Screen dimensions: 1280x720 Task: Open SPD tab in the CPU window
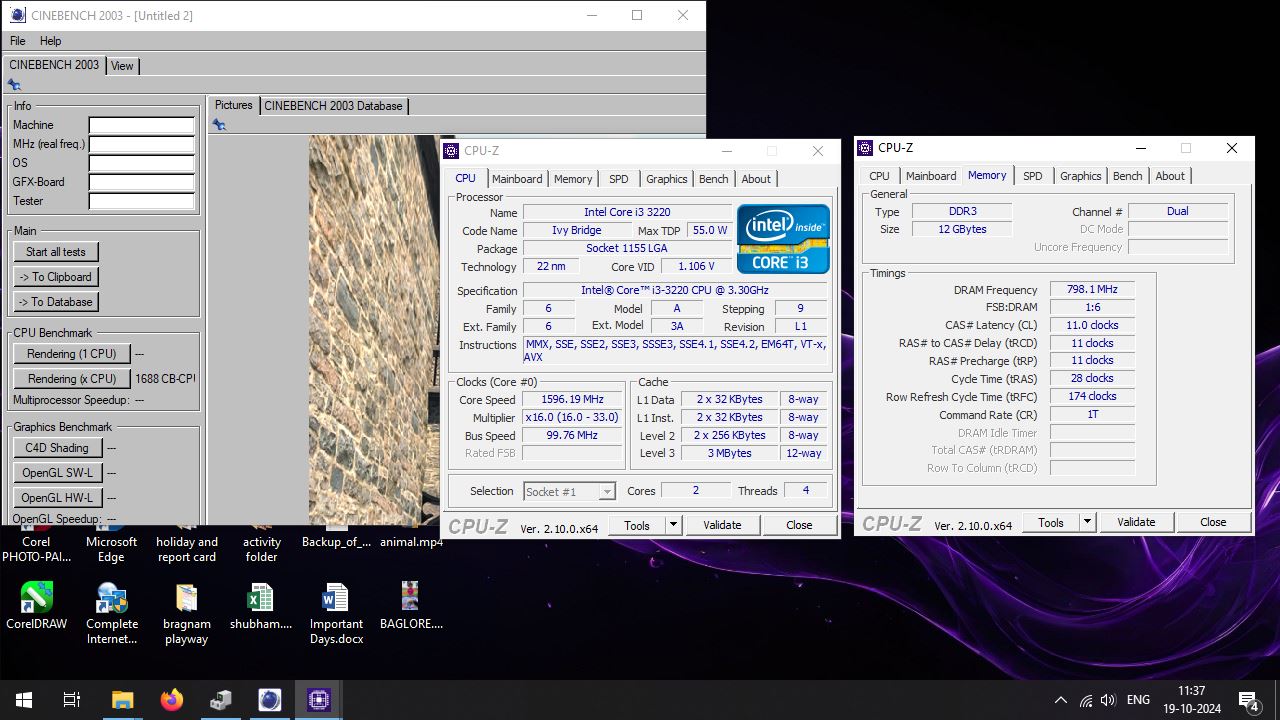point(619,179)
